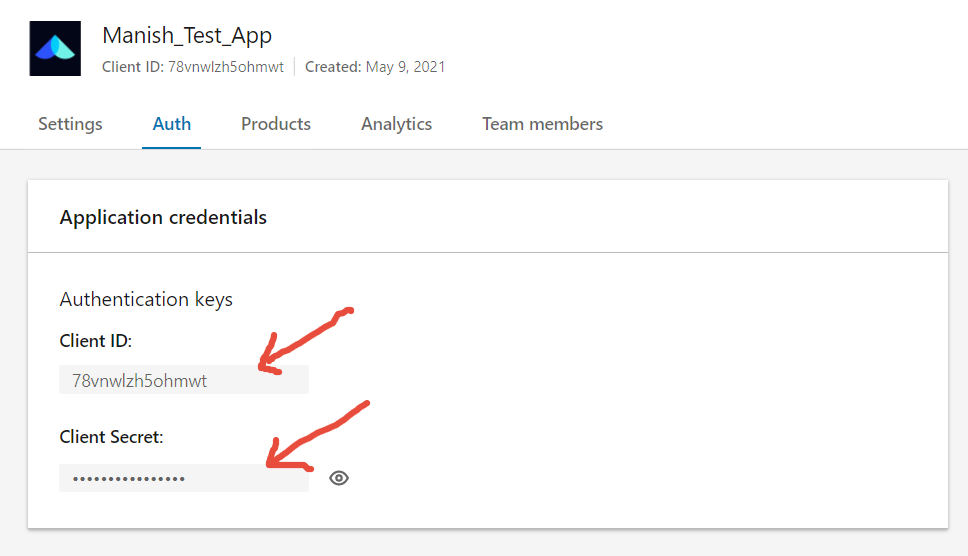Go to the Analytics tab
The image size is (968, 556).
[396, 124]
